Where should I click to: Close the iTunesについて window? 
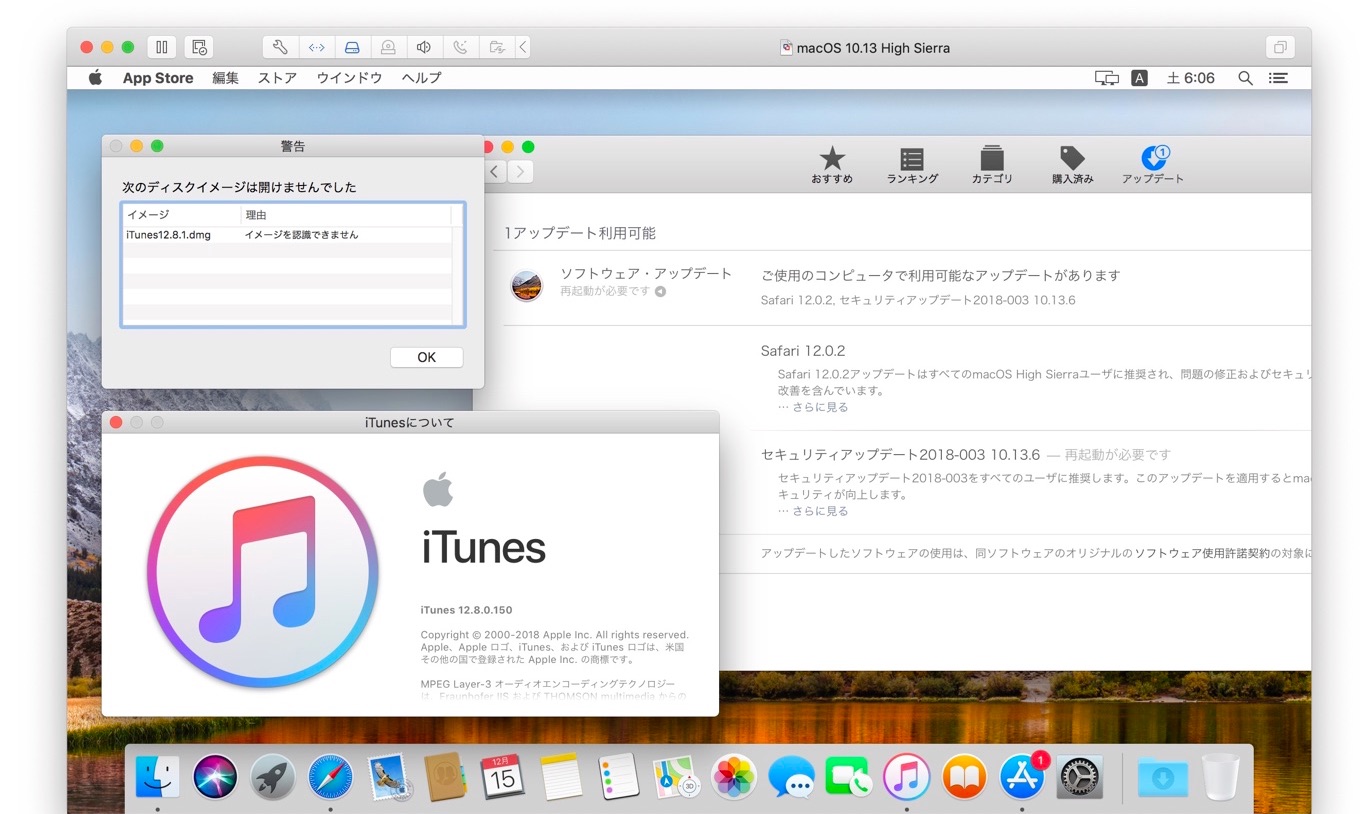(x=116, y=423)
